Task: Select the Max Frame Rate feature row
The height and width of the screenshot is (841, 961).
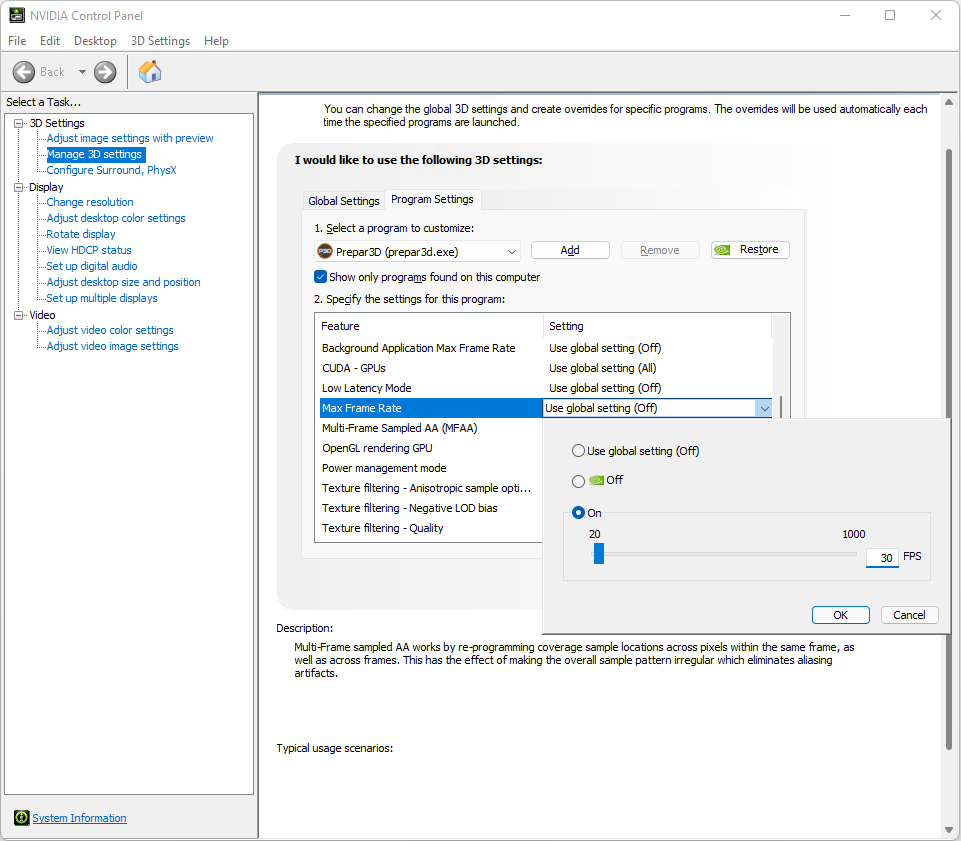Action: [x=431, y=408]
